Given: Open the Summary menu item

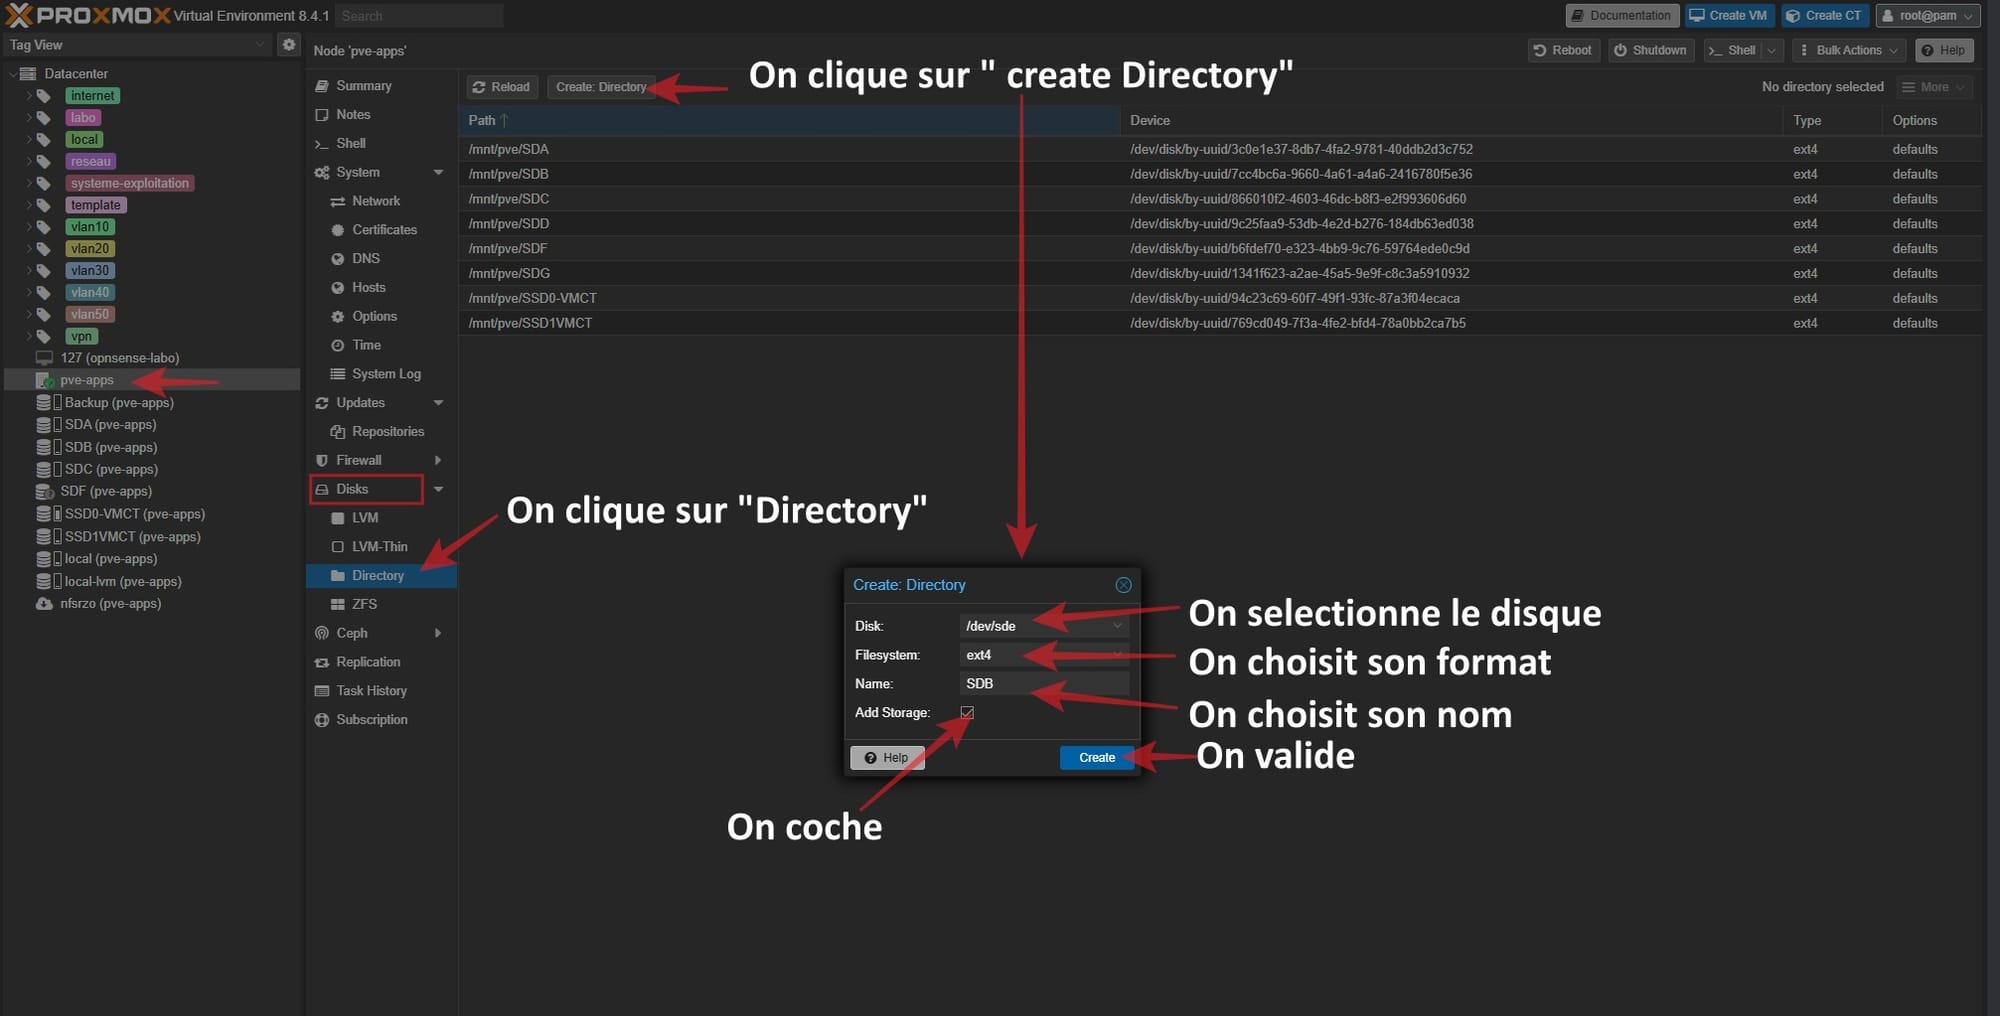Looking at the screenshot, I should (363, 86).
